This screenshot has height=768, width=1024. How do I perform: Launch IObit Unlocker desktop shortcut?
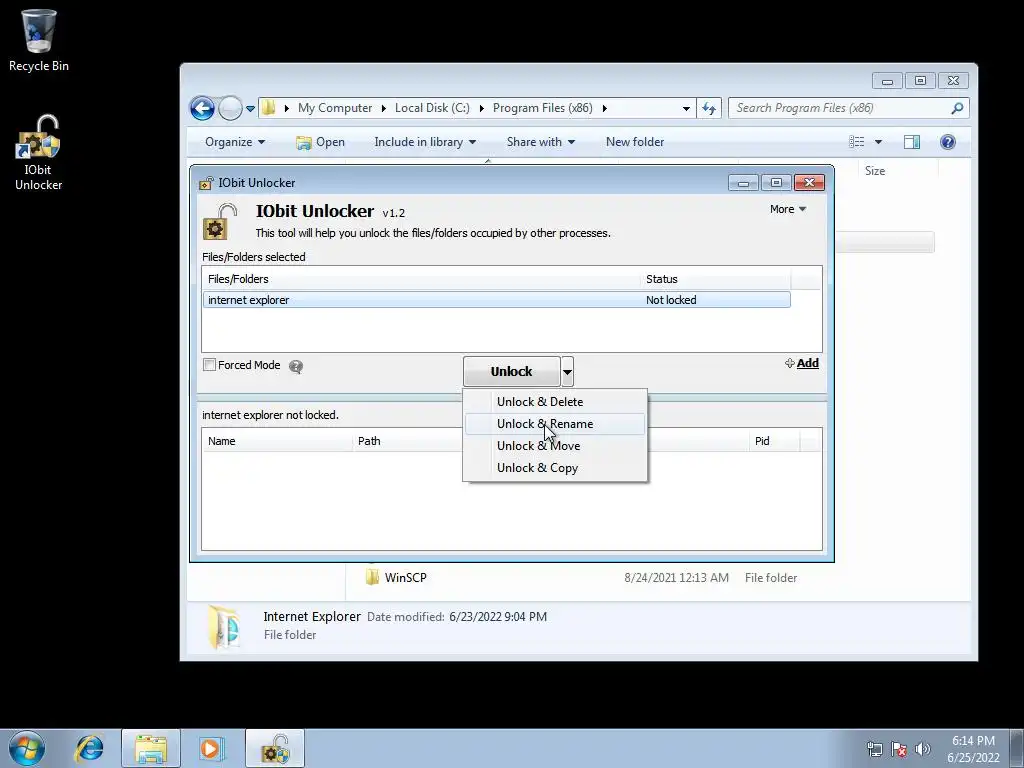coord(39,153)
